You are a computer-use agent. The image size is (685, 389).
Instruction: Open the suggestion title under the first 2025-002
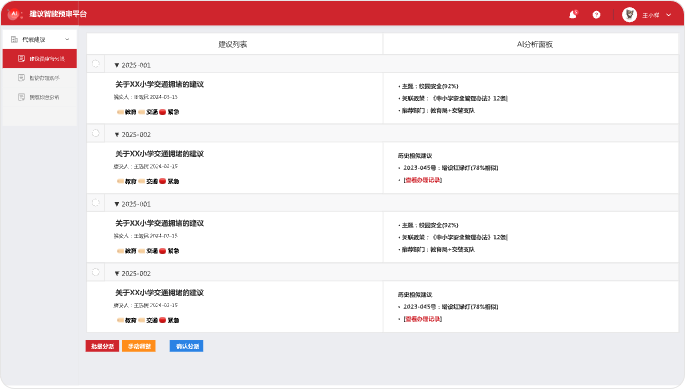[x=159, y=154]
